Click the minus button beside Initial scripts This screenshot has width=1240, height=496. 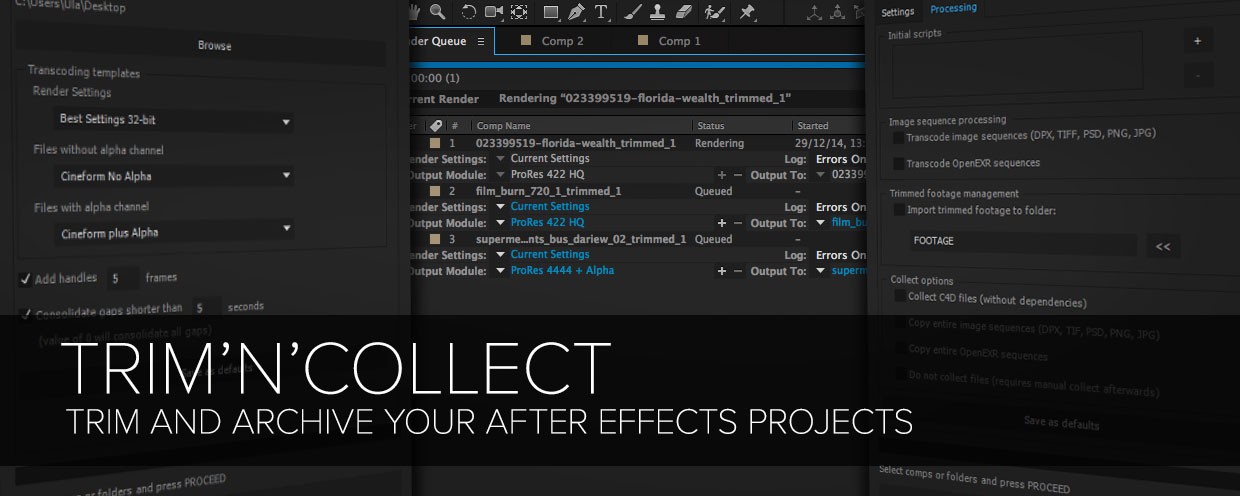[x=1198, y=74]
